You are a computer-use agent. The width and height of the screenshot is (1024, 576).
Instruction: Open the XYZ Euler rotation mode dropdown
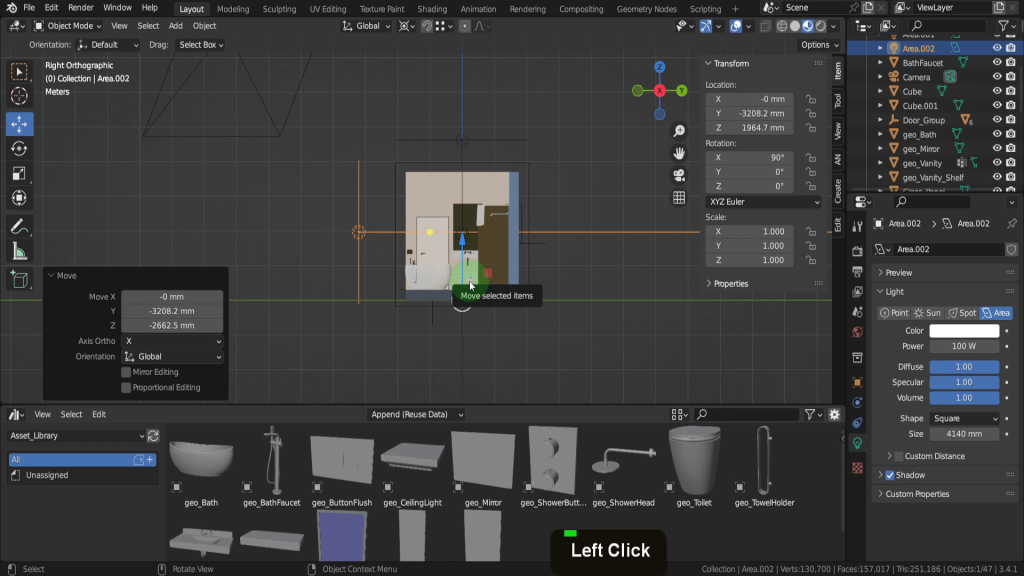tap(763, 201)
